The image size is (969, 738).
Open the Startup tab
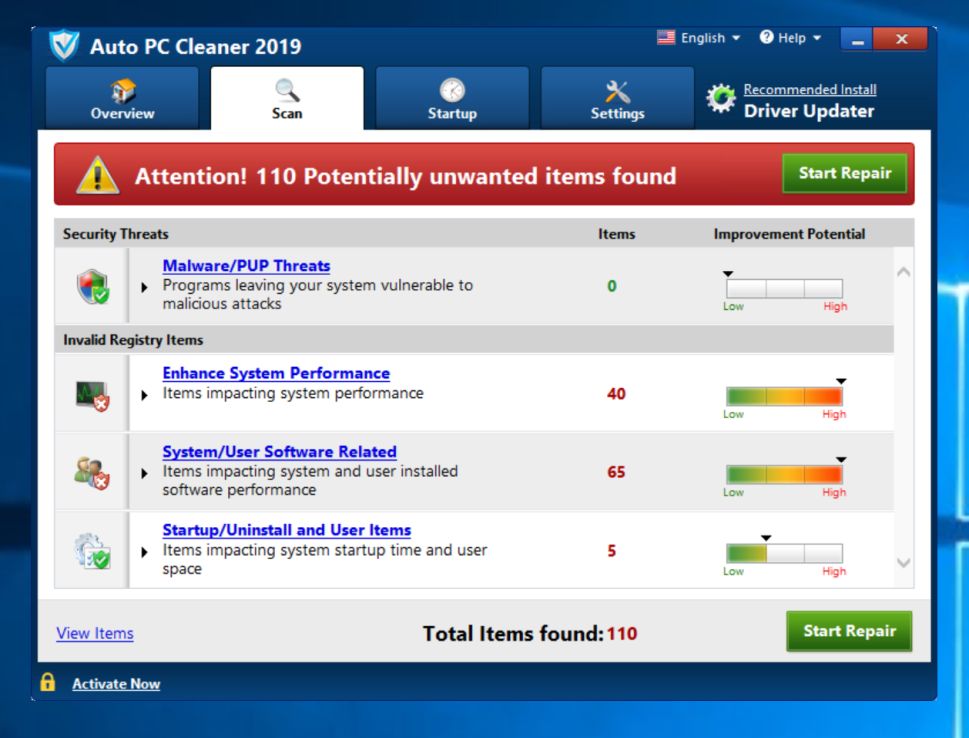[x=452, y=98]
